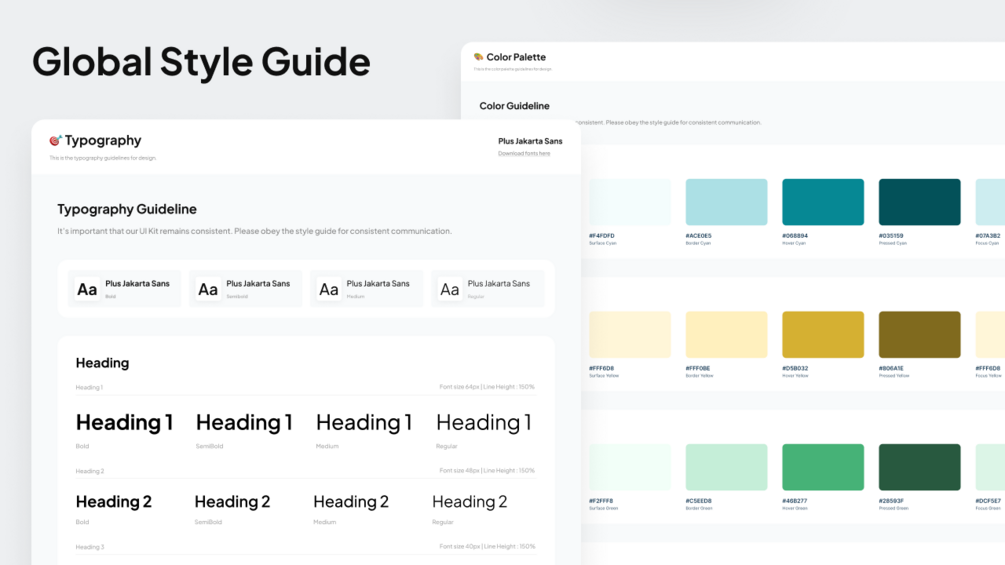The height and width of the screenshot is (565, 1005).
Task: Click the paint palette icon beside Color Palette
Action: 478,57
